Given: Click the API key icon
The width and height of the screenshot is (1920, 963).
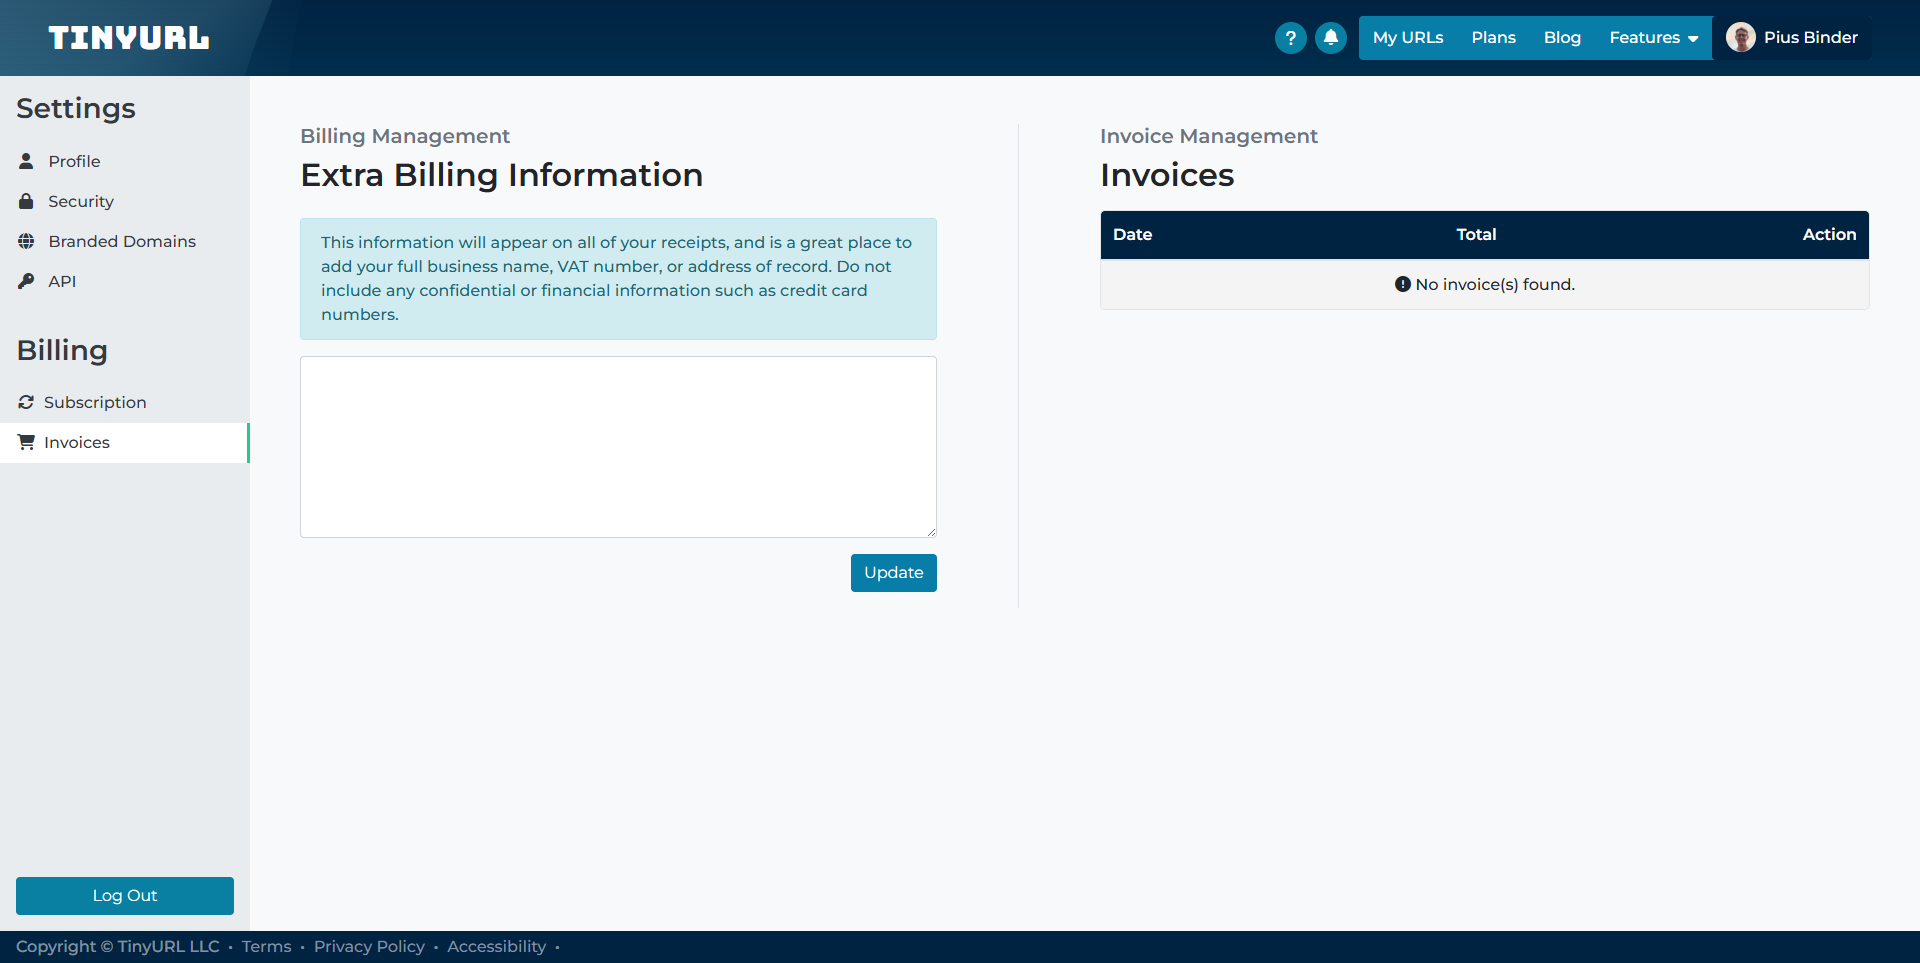Looking at the screenshot, I should (26, 281).
